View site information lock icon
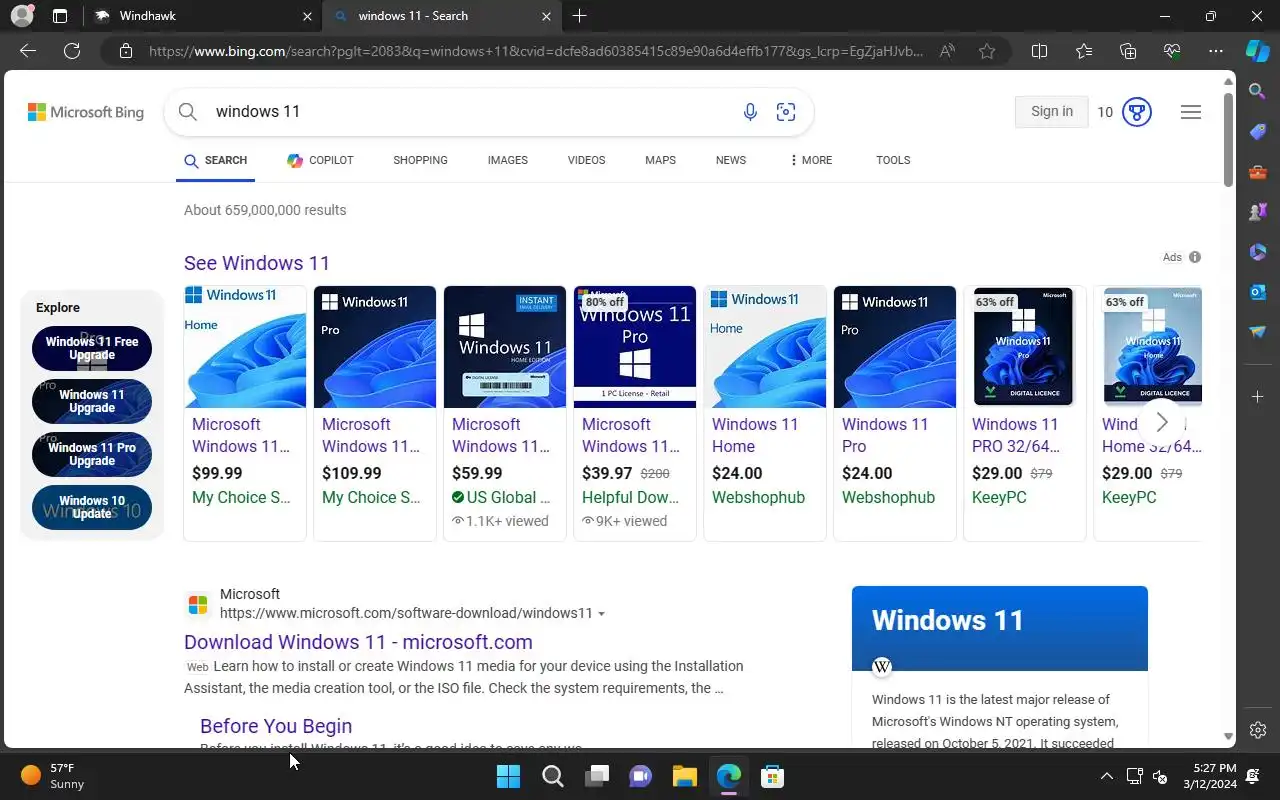 125,51
